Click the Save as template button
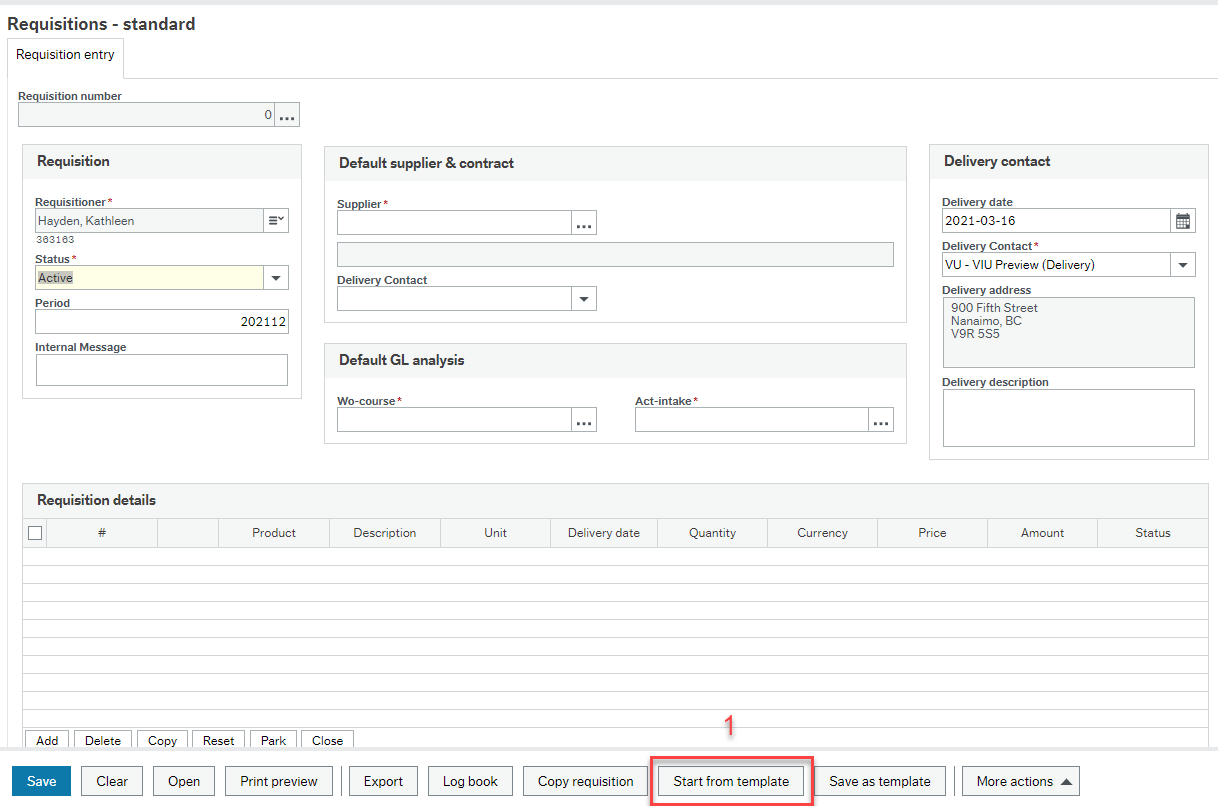 879,781
